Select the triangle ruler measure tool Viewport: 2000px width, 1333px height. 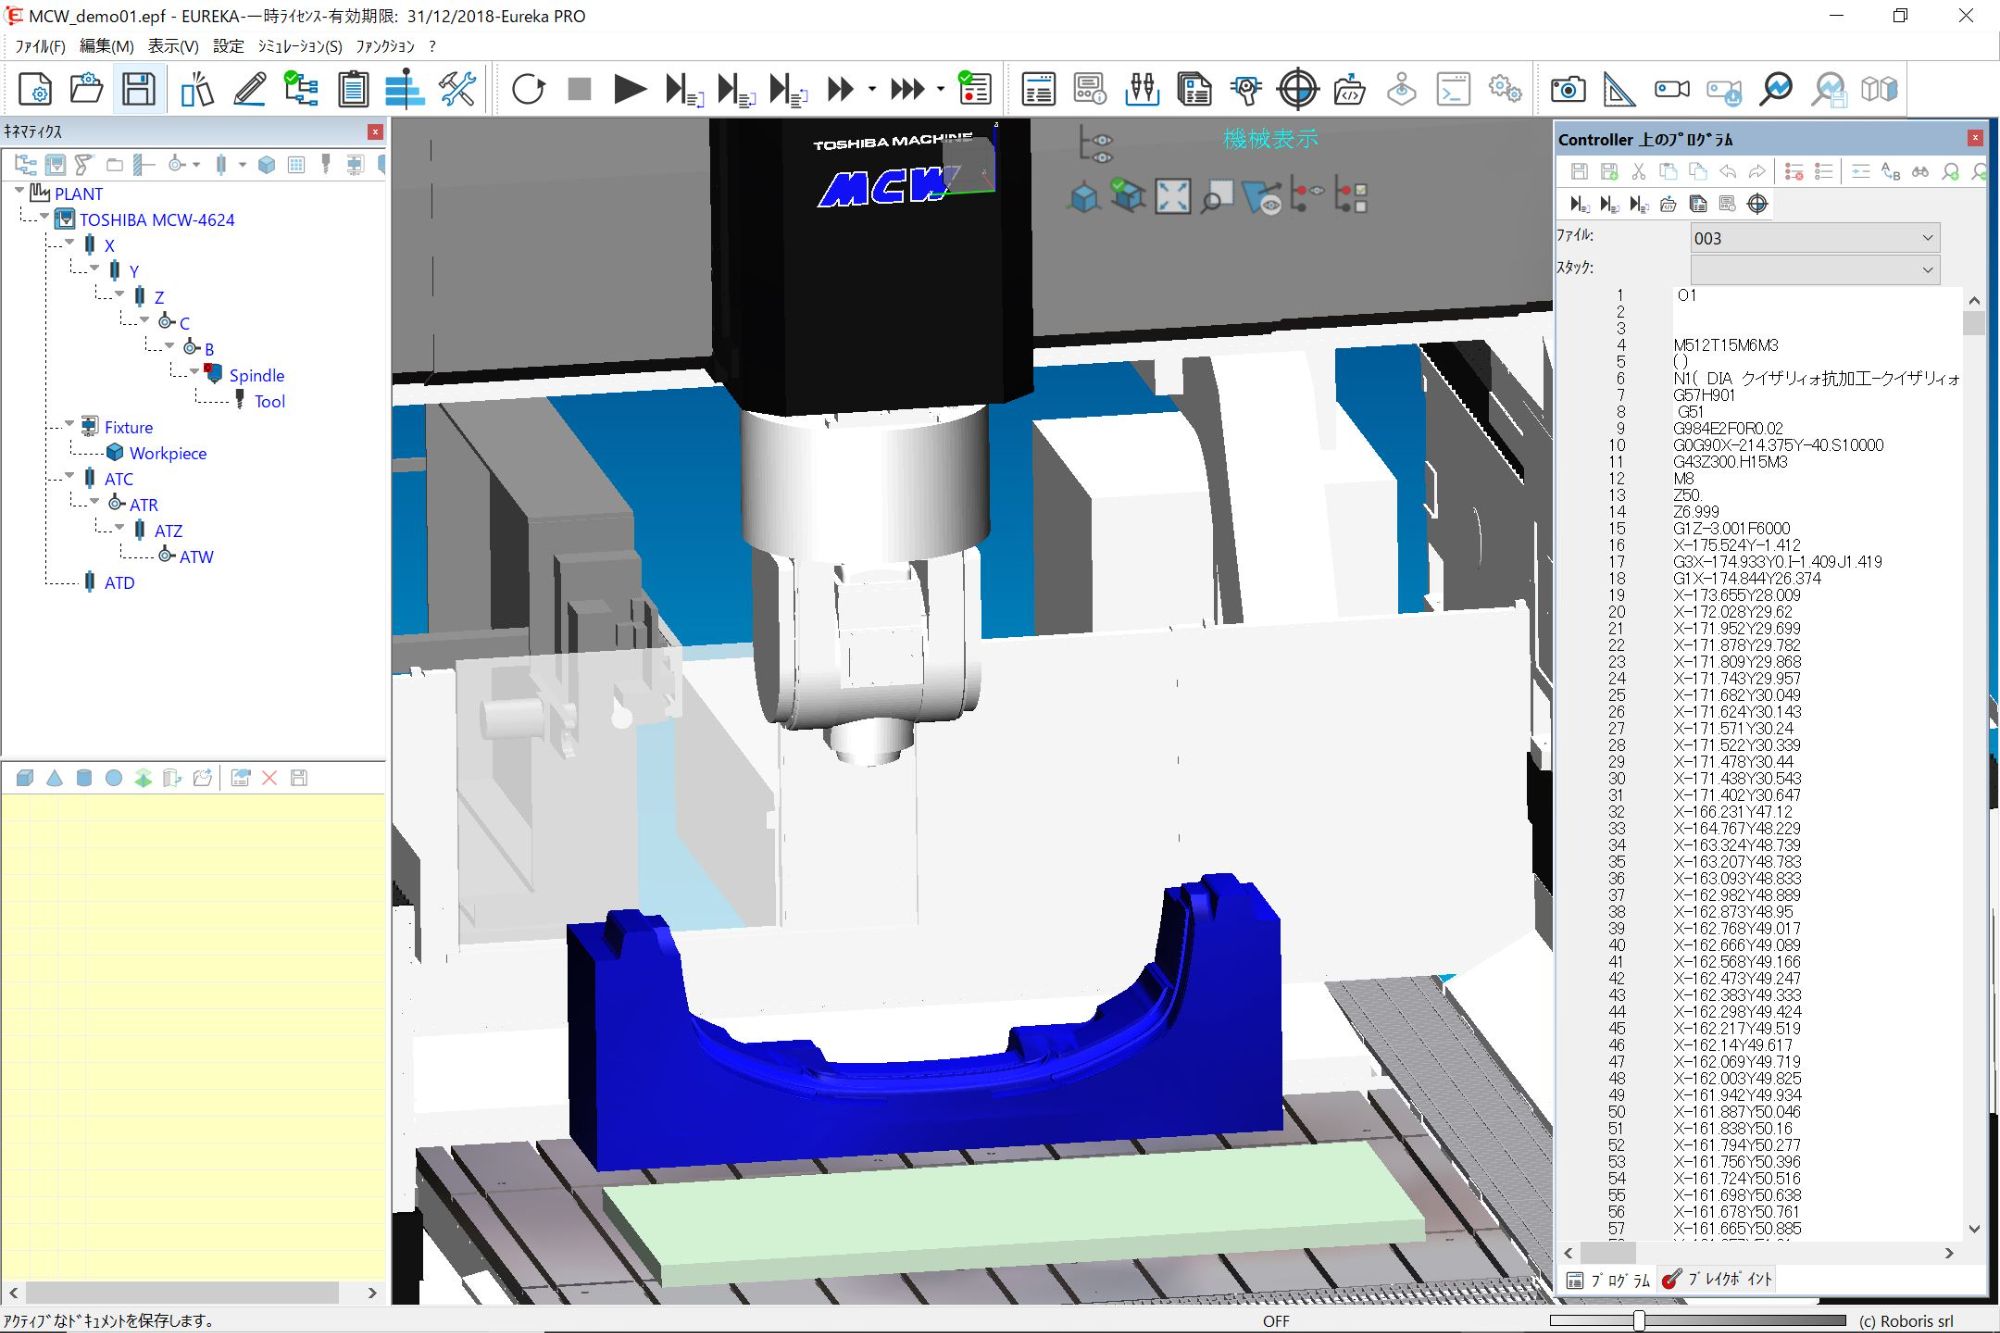point(1619,89)
